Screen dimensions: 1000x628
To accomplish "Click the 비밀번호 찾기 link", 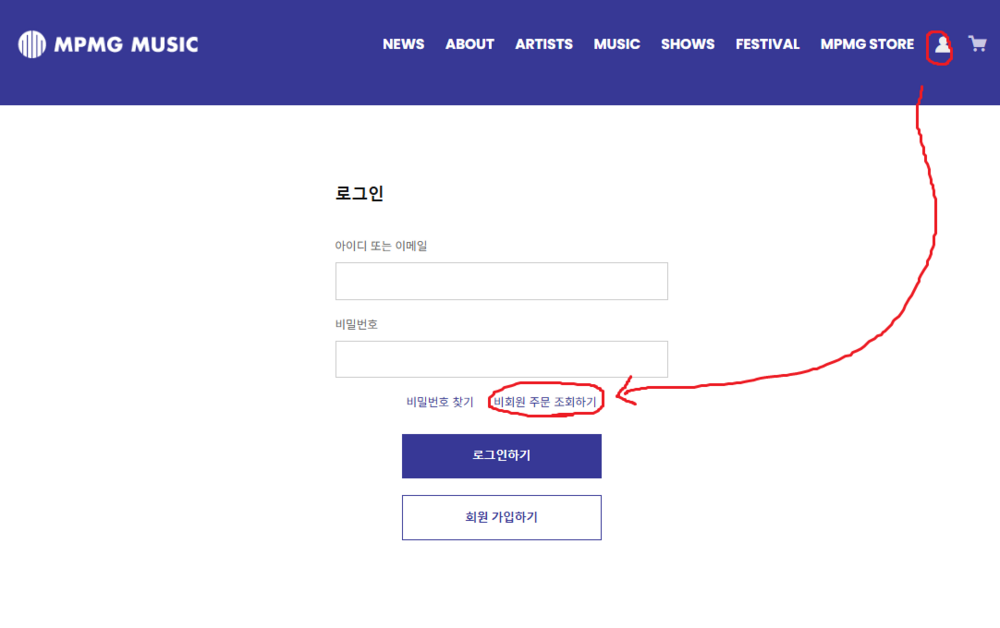I will click(440, 402).
